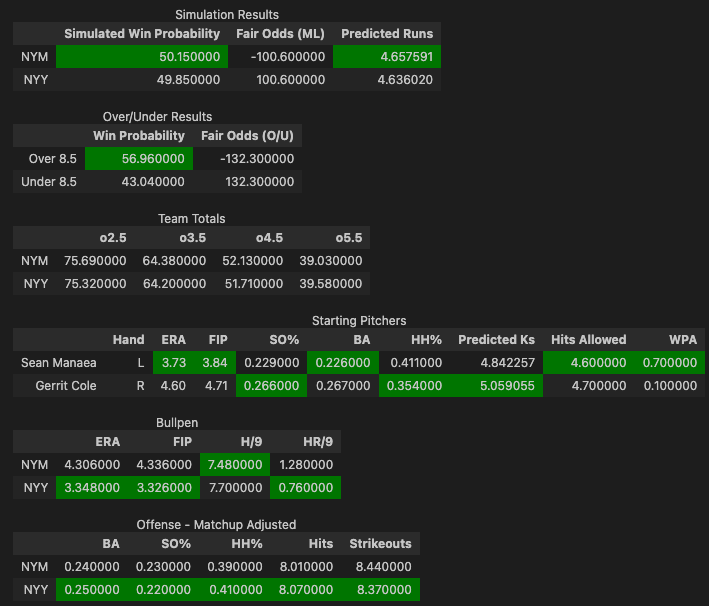Select NYM o5.5 value 39.030000

331,261
